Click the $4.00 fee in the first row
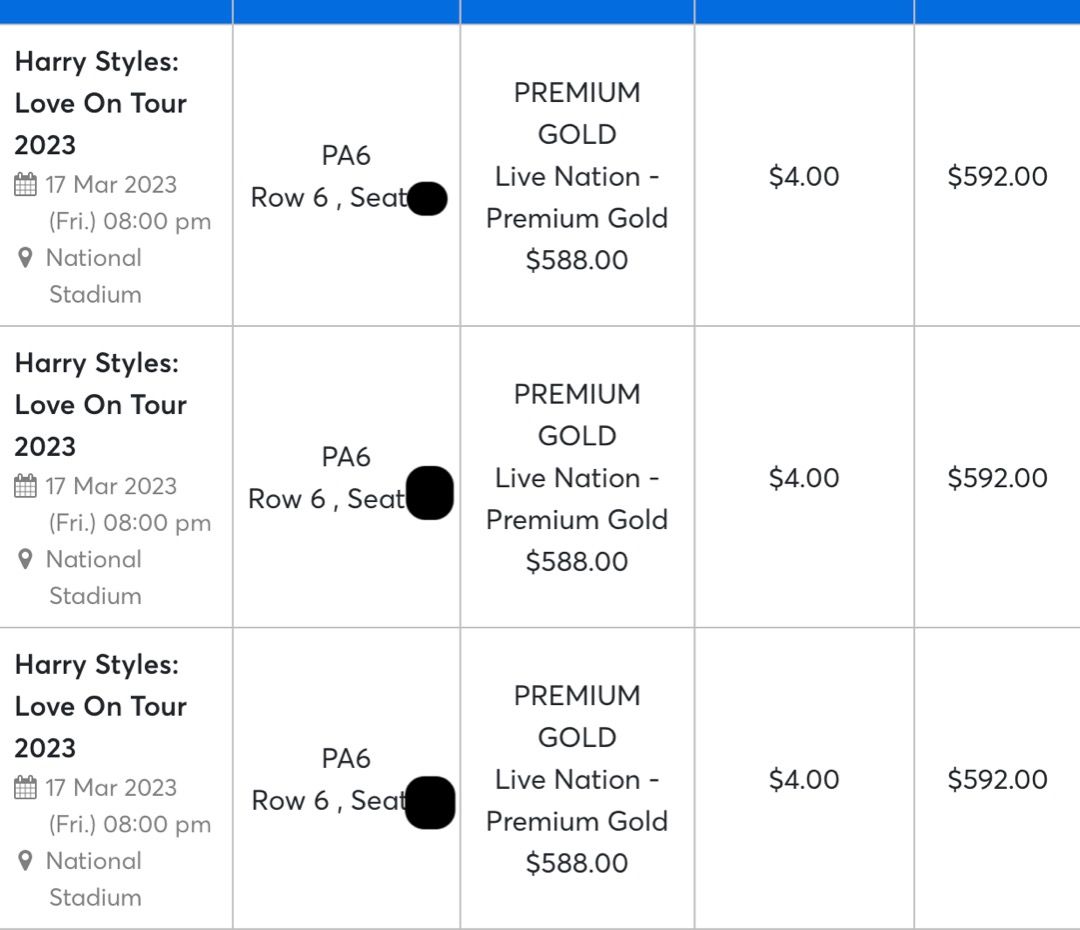This screenshot has width=1080, height=930. pyautogui.click(x=804, y=176)
